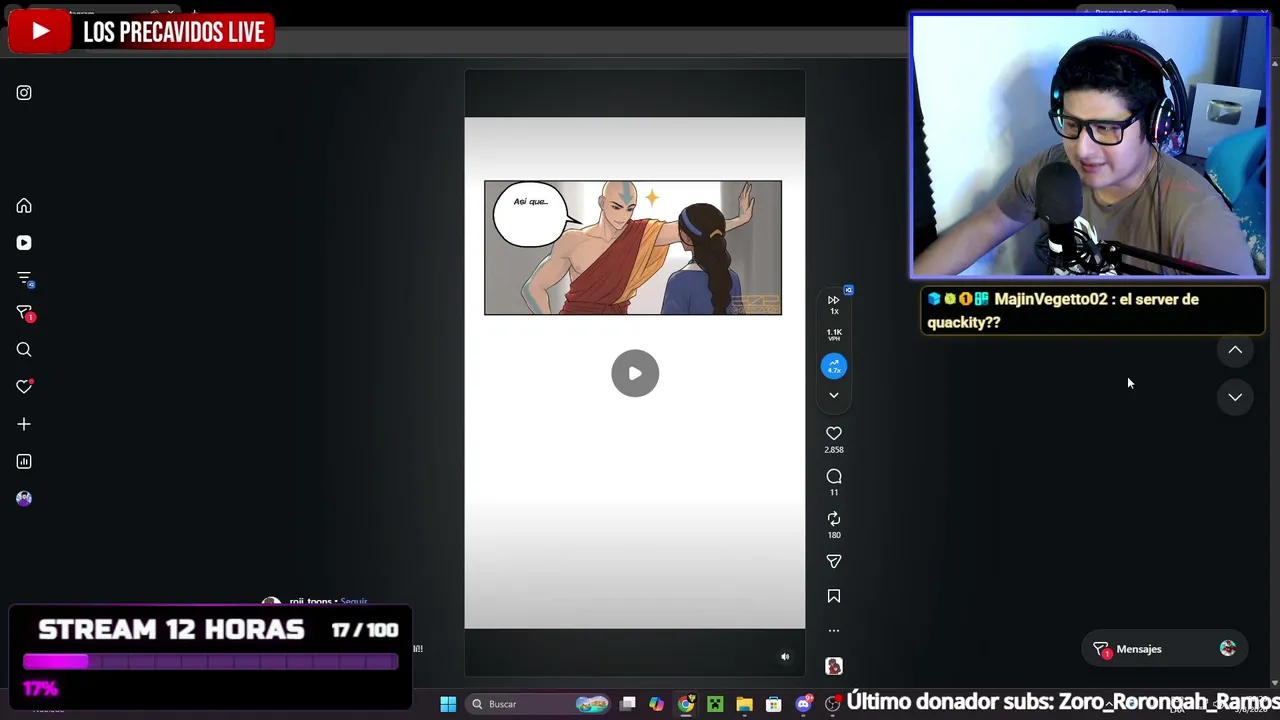Open Microsoft Store from the taskbar
Image resolution: width=1280 pixels, height=720 pixels.
pyautogui.click(x=773, y=704)
